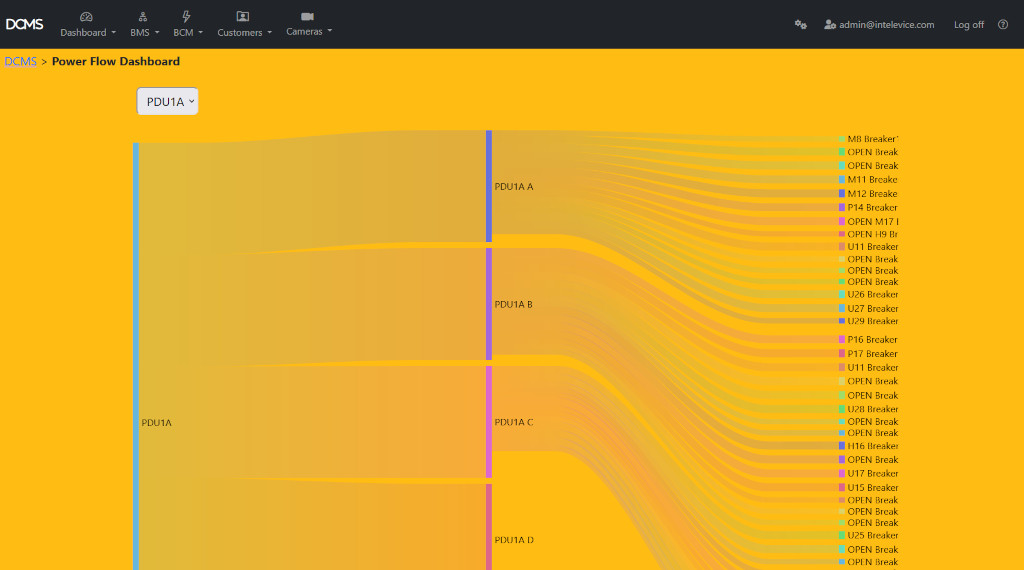Click the H16 Breaker node label

tap(872, 446)
